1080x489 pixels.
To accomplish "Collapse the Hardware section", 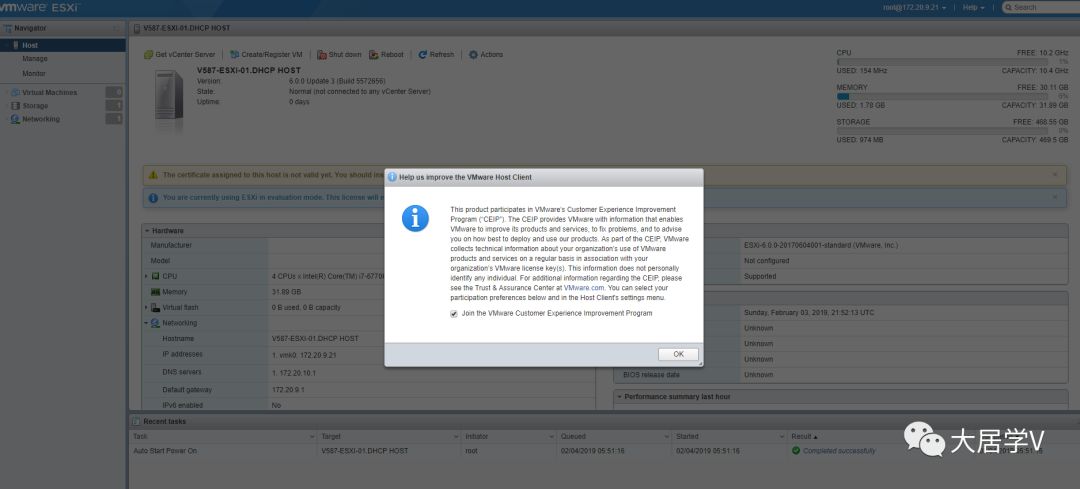I will tap(147, 231).
